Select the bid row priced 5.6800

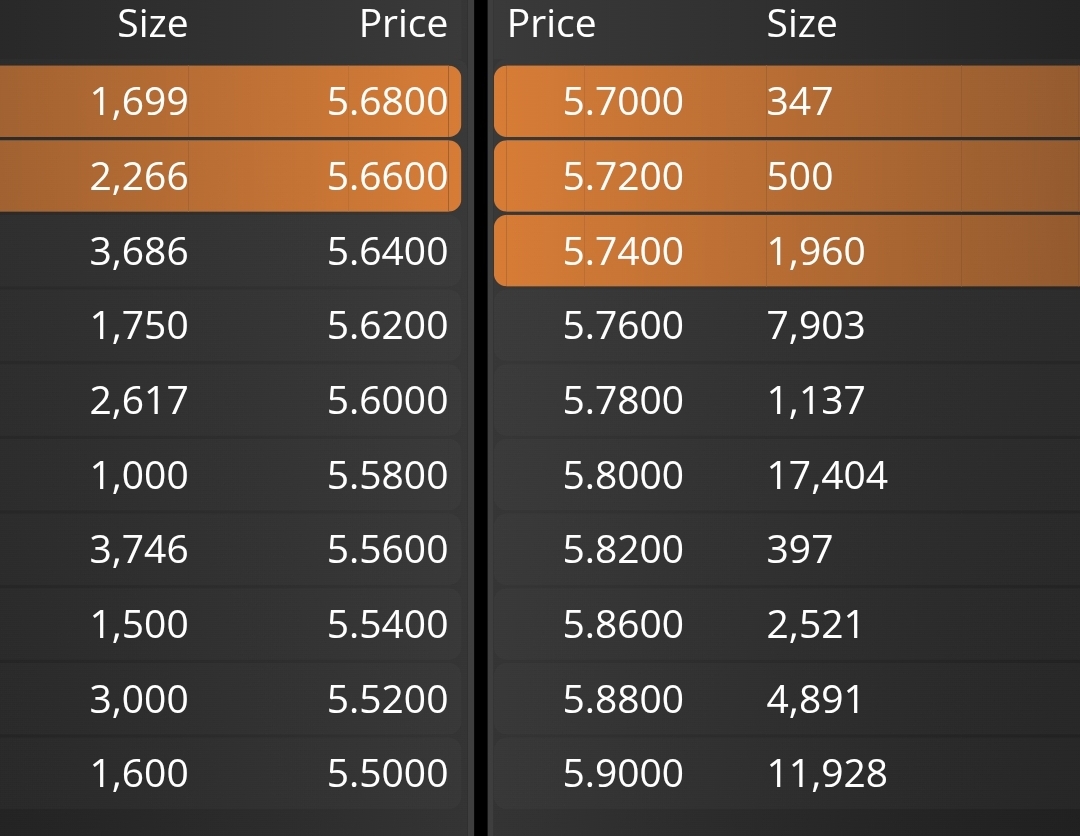(x=230, y=101)
